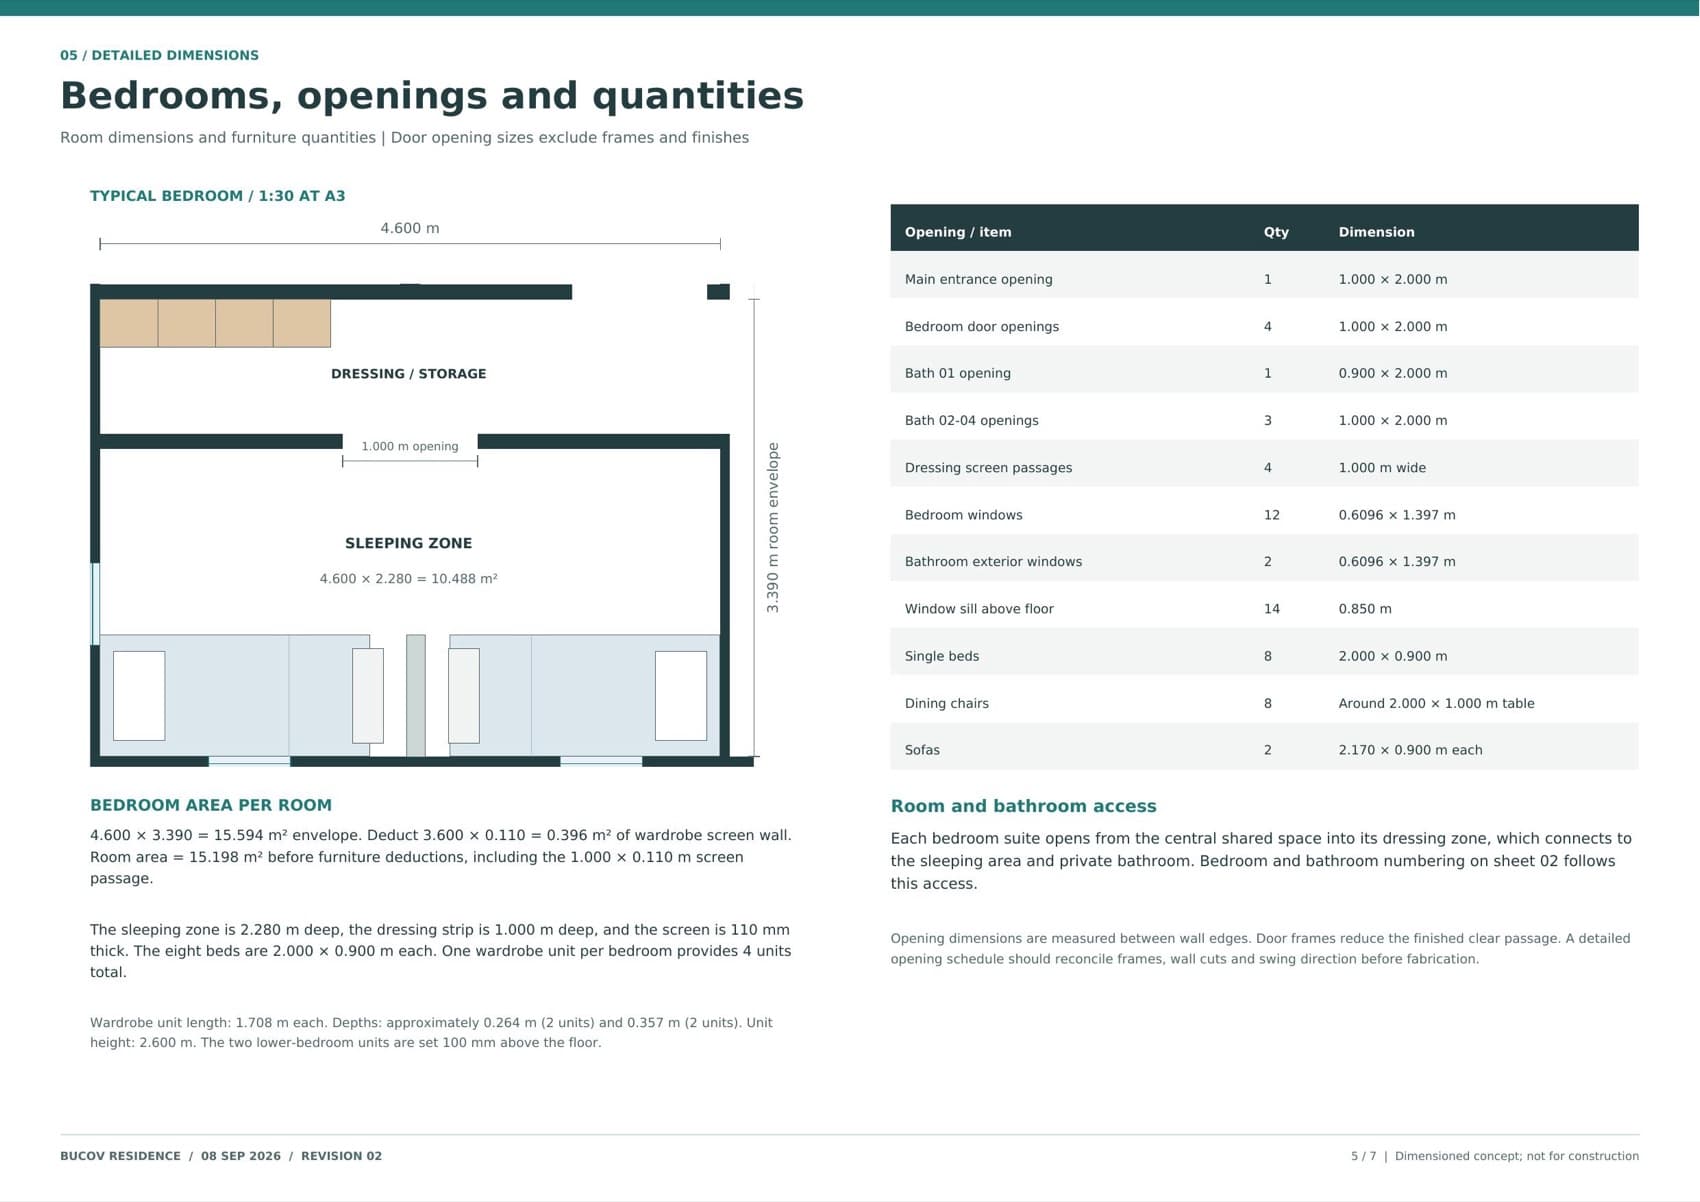Select the '1.000 m opening' dimension label
The width and height of the screenshot is (1700, 1202).
(410, 446)
